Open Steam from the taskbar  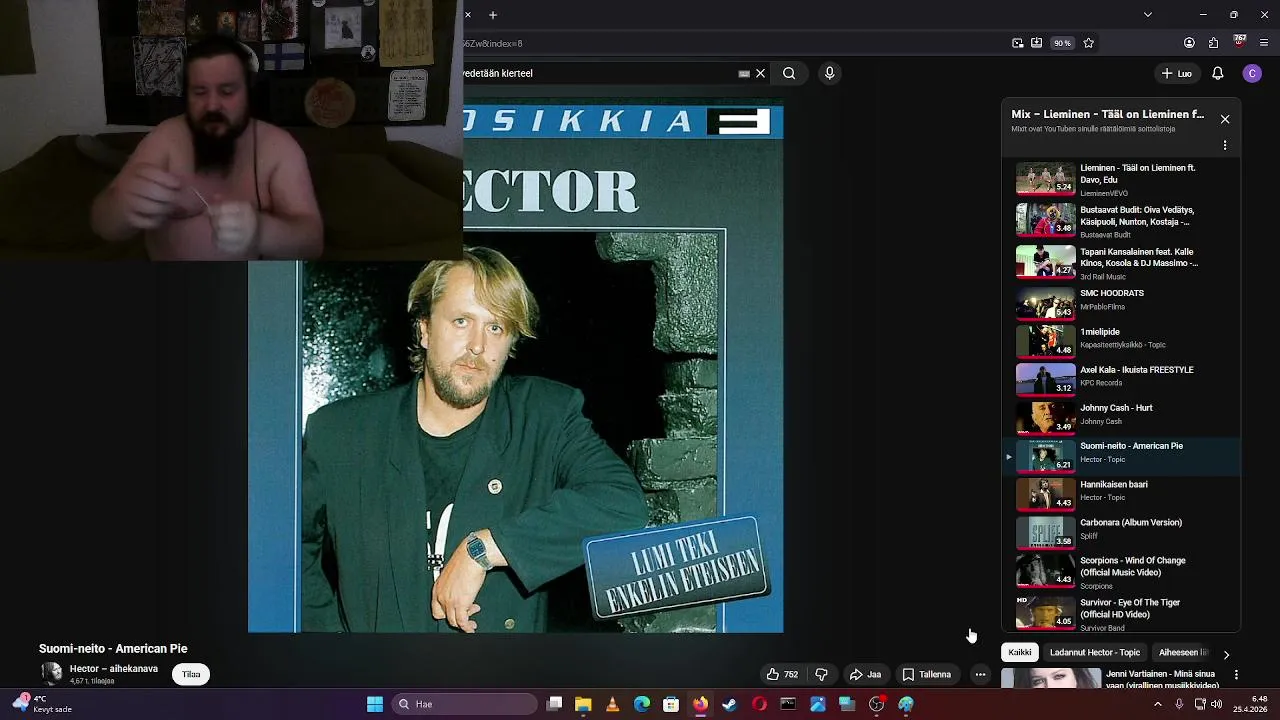coord(730,704)
